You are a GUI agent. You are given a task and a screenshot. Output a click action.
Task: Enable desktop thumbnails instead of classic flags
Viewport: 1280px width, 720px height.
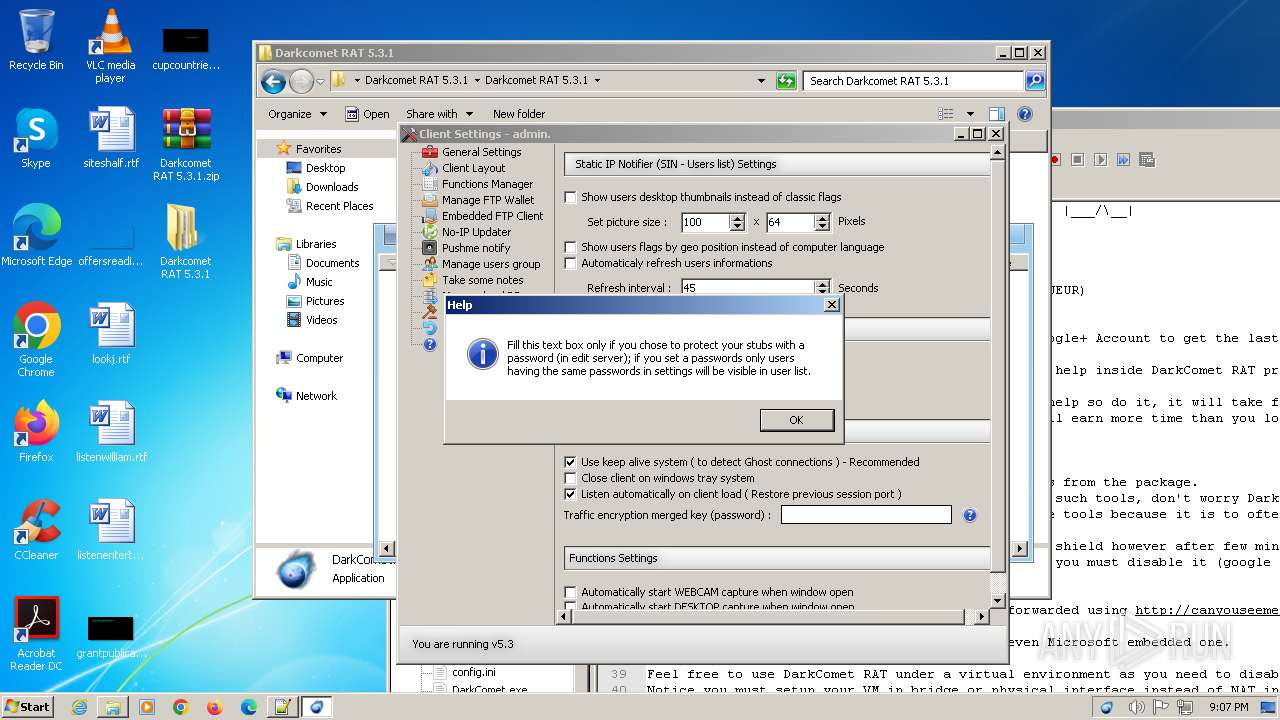tap(570, 197)
